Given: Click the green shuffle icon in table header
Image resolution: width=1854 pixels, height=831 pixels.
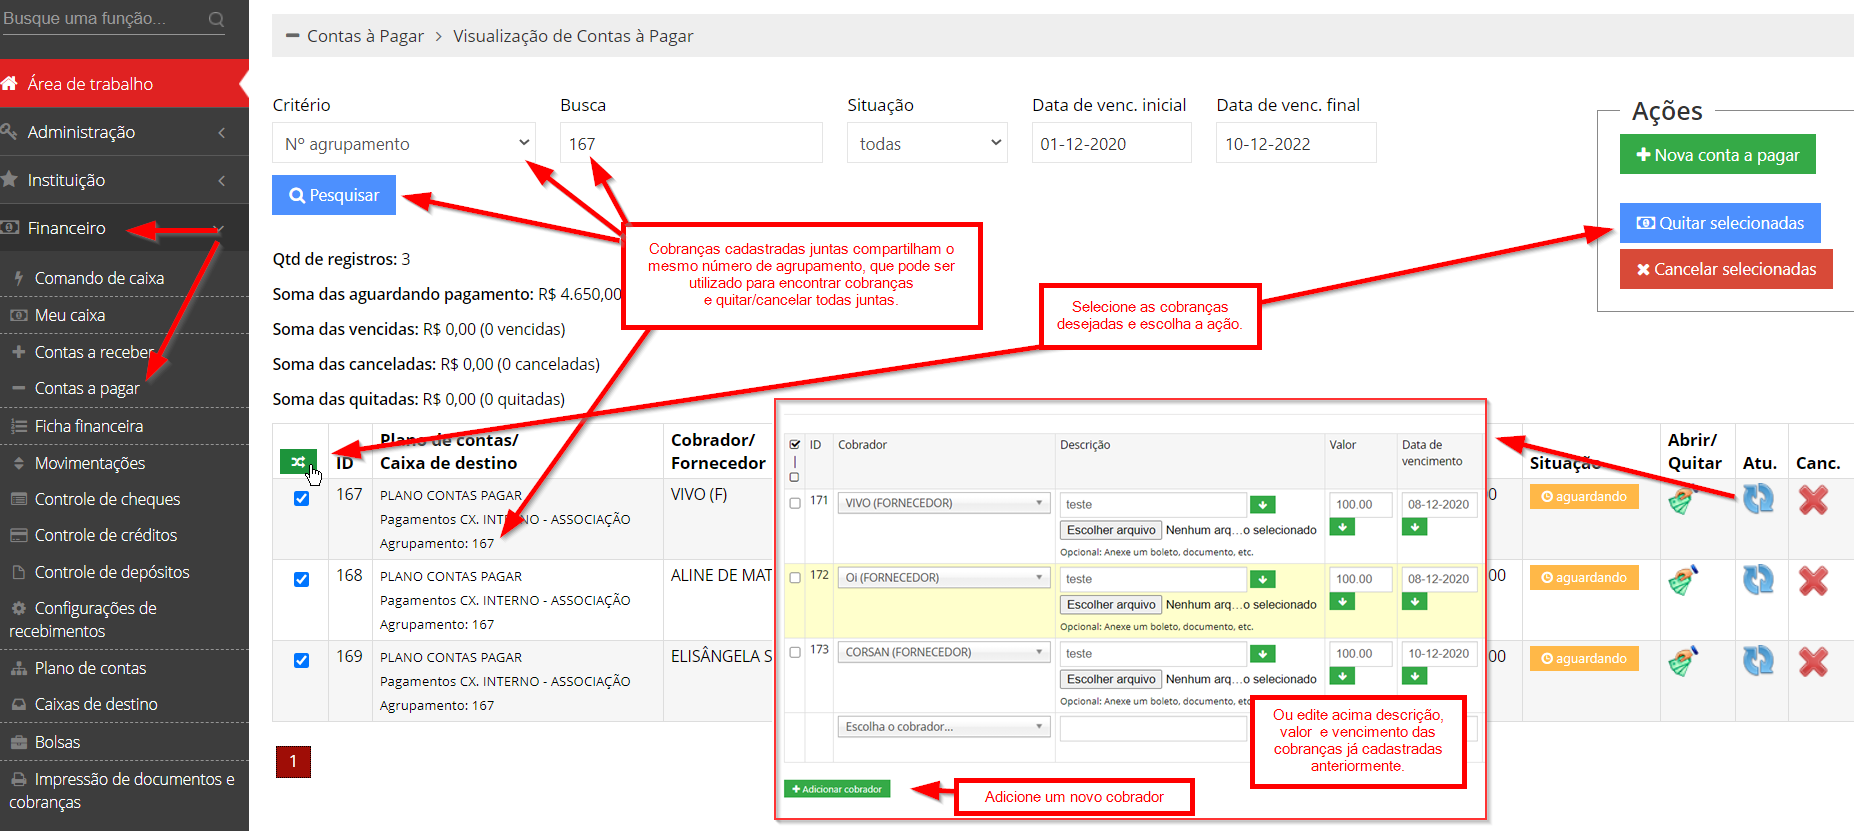Looking at the screenshot, I should [298, 461].
